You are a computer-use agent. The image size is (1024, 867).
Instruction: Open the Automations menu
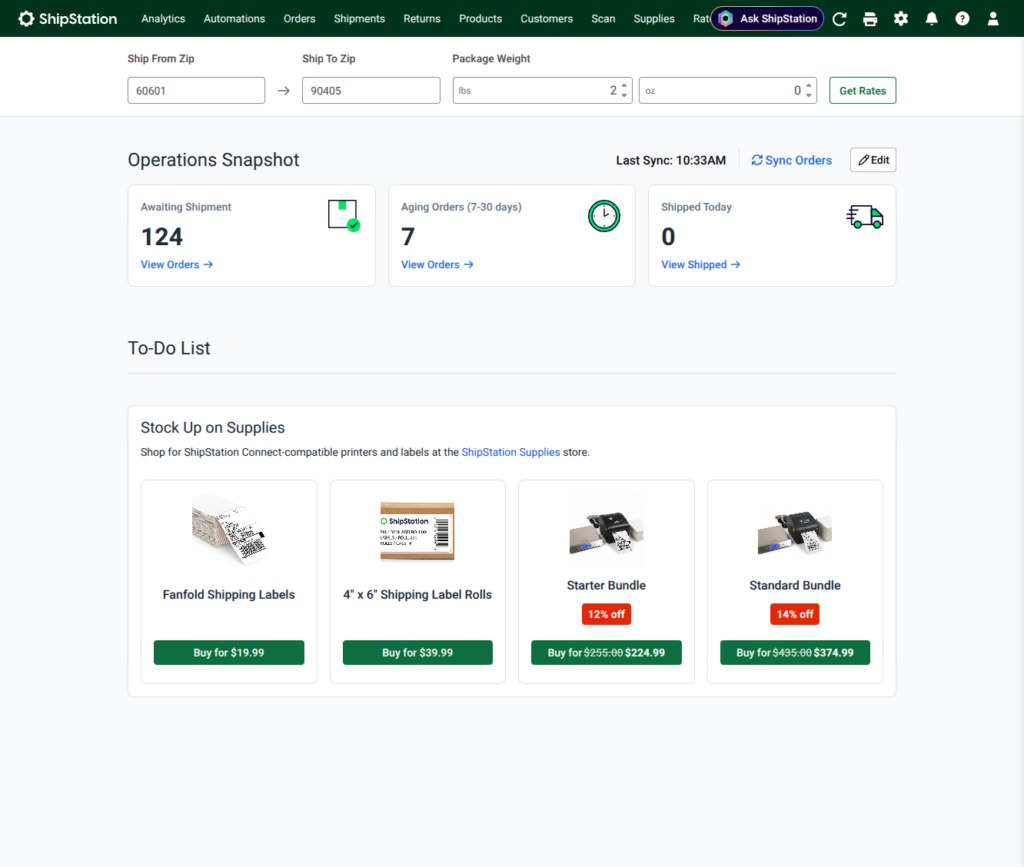(x=234, y=19)
